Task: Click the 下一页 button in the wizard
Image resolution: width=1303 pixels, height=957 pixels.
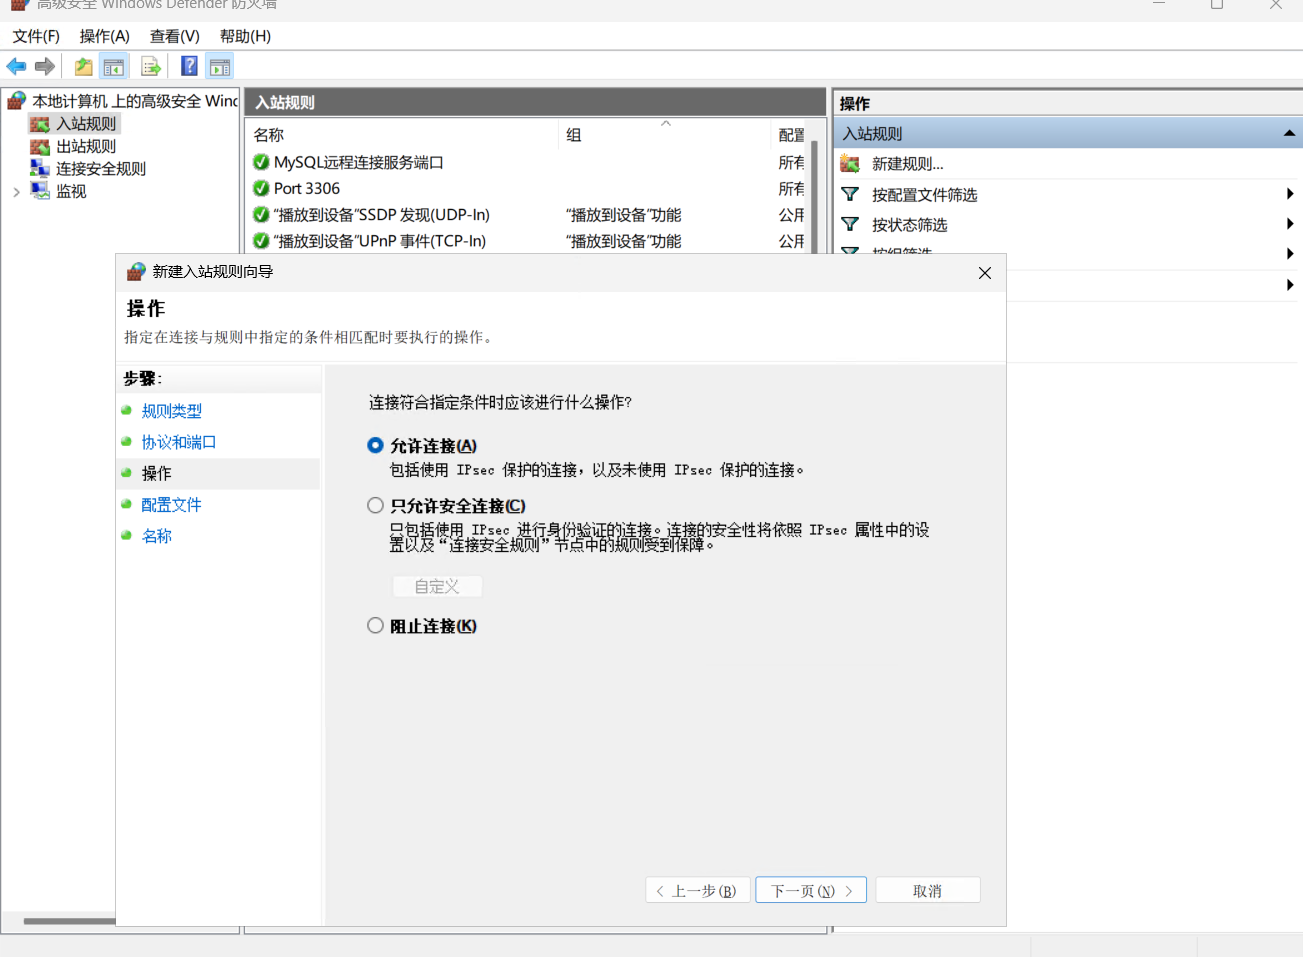Action: click(811, 891)
